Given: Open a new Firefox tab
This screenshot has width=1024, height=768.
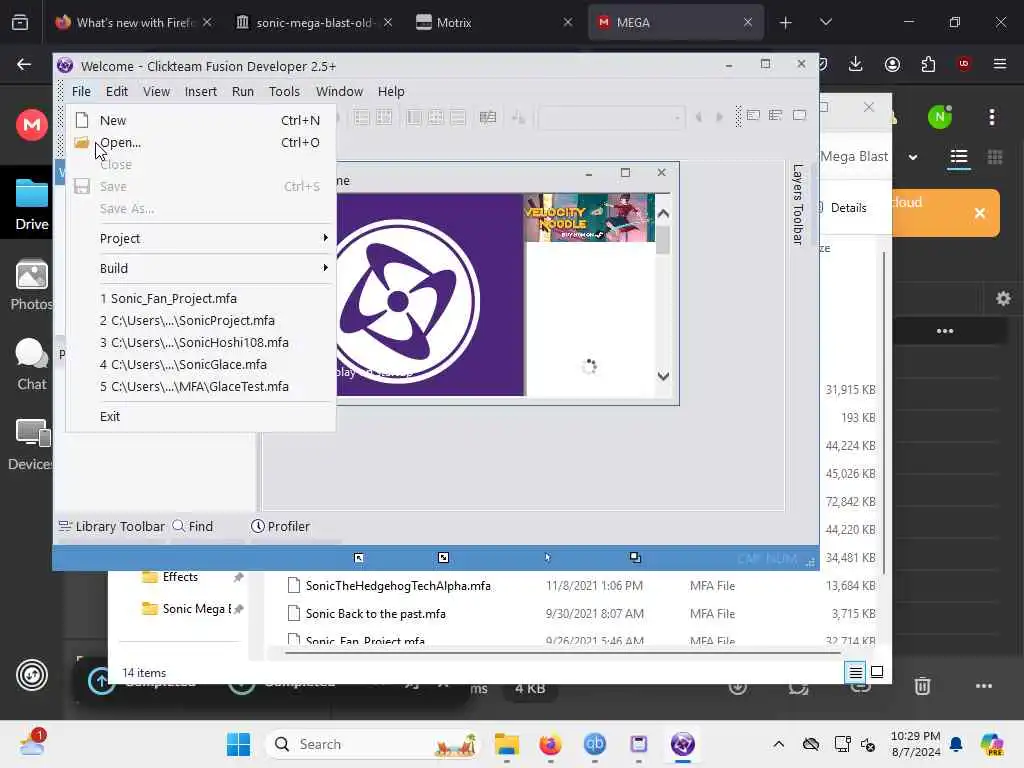Looking at the screenshot, I should [x=786, y=23].
